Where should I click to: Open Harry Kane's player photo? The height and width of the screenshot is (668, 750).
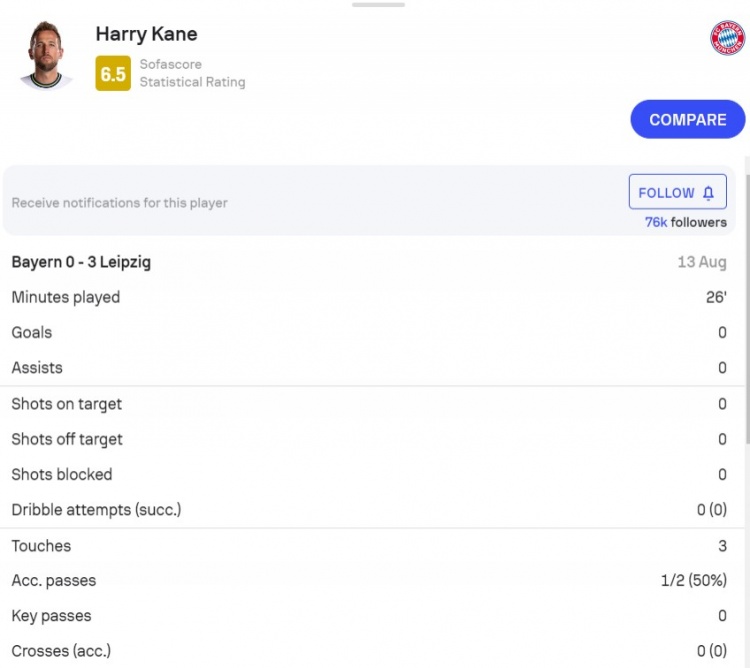pos(46,55)
